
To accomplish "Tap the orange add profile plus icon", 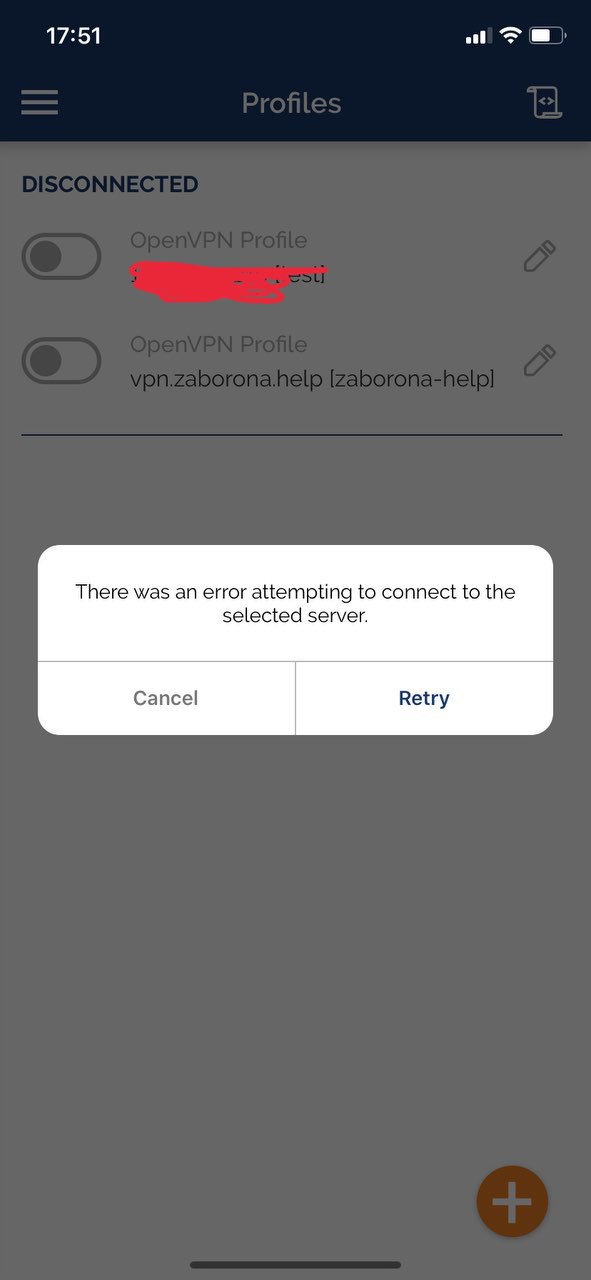I will (x=512, y=1202).
